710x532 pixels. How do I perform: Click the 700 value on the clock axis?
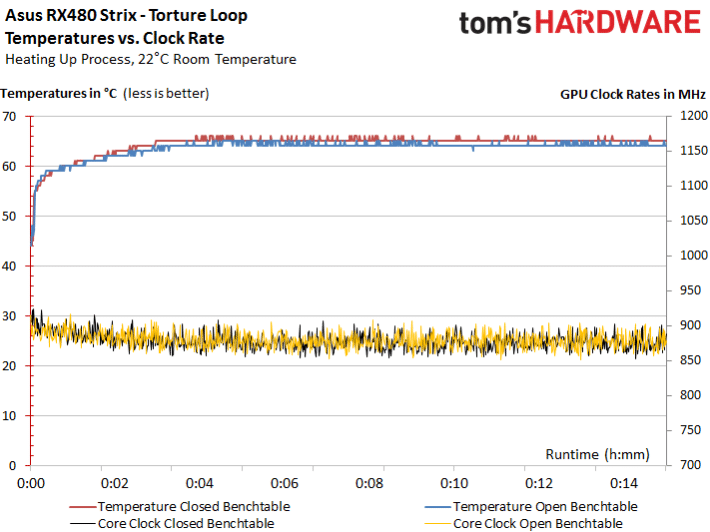pos(690,465)
